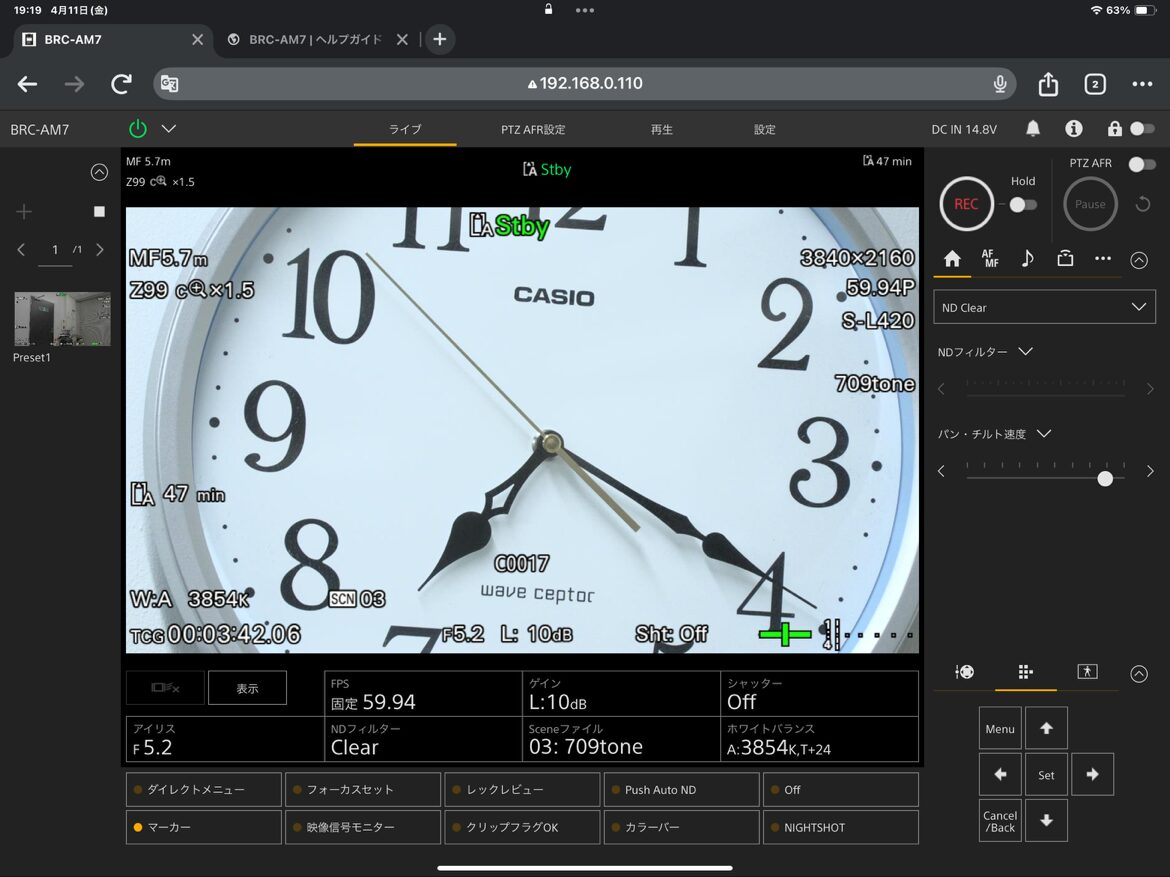Toggle the Push Auto ND assignable button
Image resolution: width=1170 pixels, height=877 pixels.
pyautogui.click(x=681, y=790)
